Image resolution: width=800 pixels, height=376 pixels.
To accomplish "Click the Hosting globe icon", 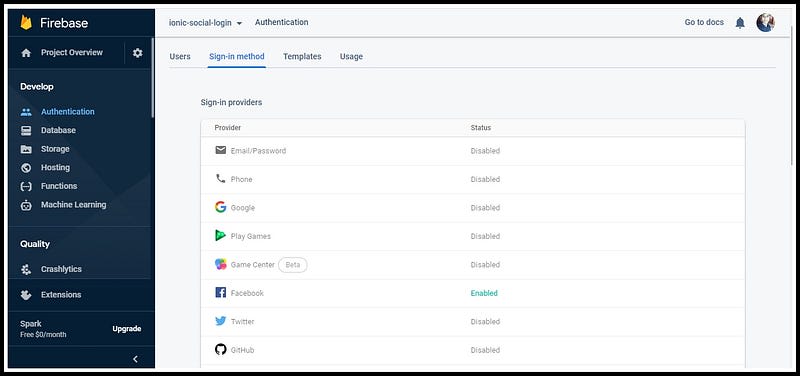I will click(26, 168).
